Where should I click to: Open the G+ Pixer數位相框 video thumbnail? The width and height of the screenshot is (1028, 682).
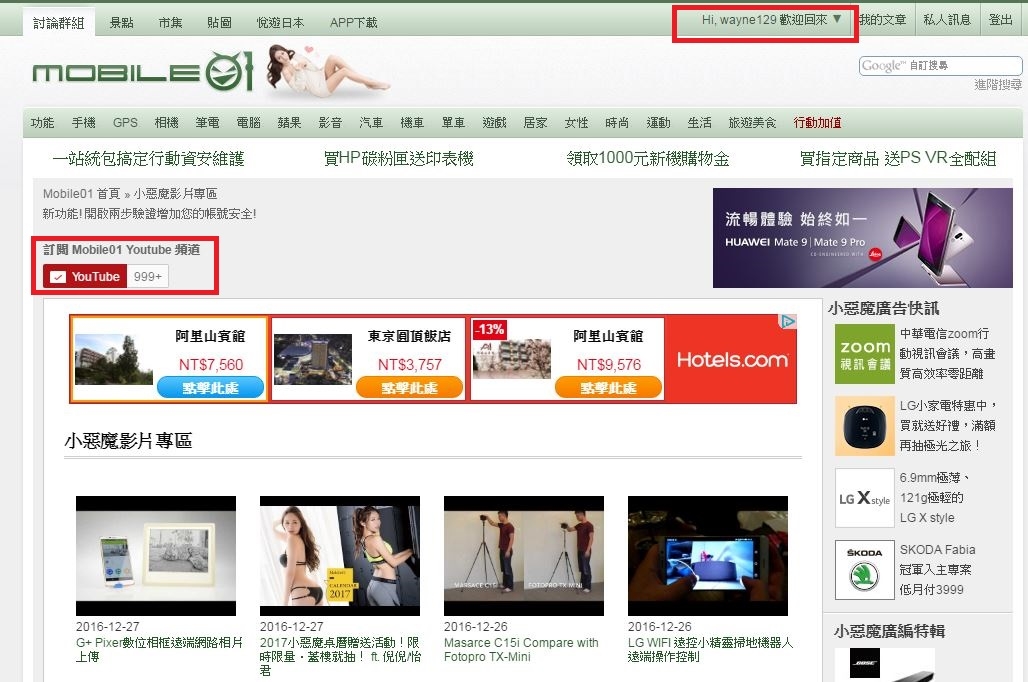(156, 556)
